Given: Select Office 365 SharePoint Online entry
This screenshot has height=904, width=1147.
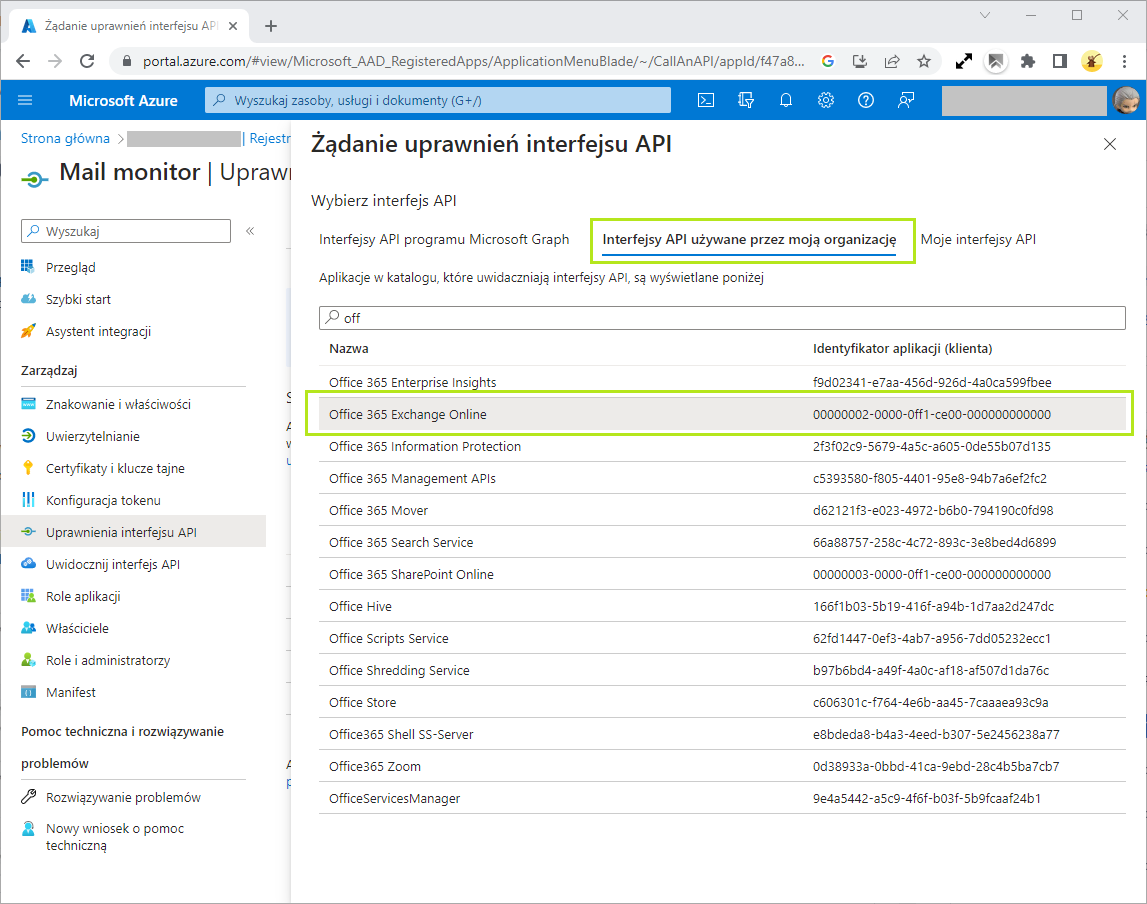Looking at the screenshot, I should click(x=411, y=575).
